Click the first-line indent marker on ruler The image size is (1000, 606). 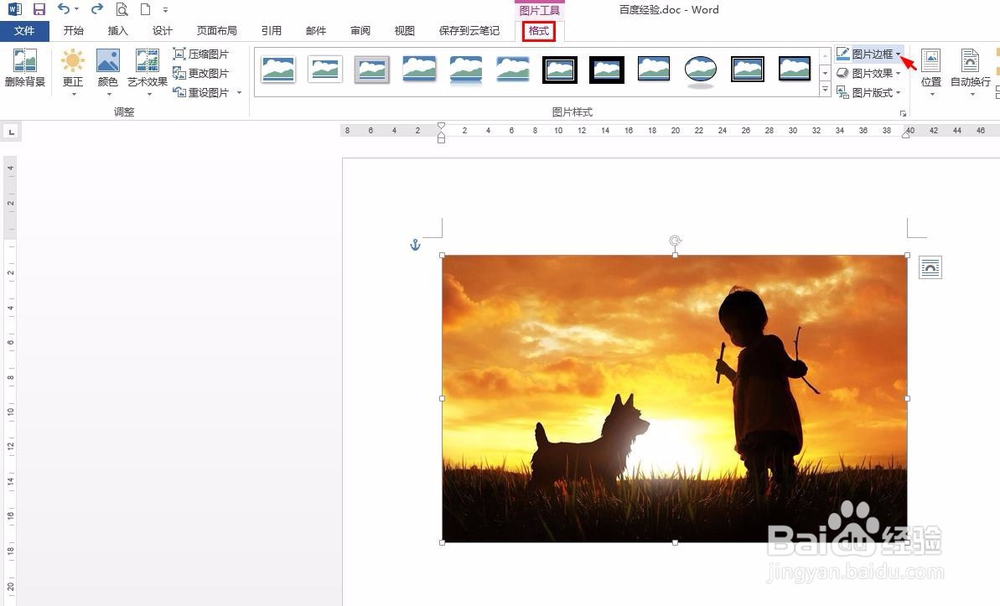[441, 126]
